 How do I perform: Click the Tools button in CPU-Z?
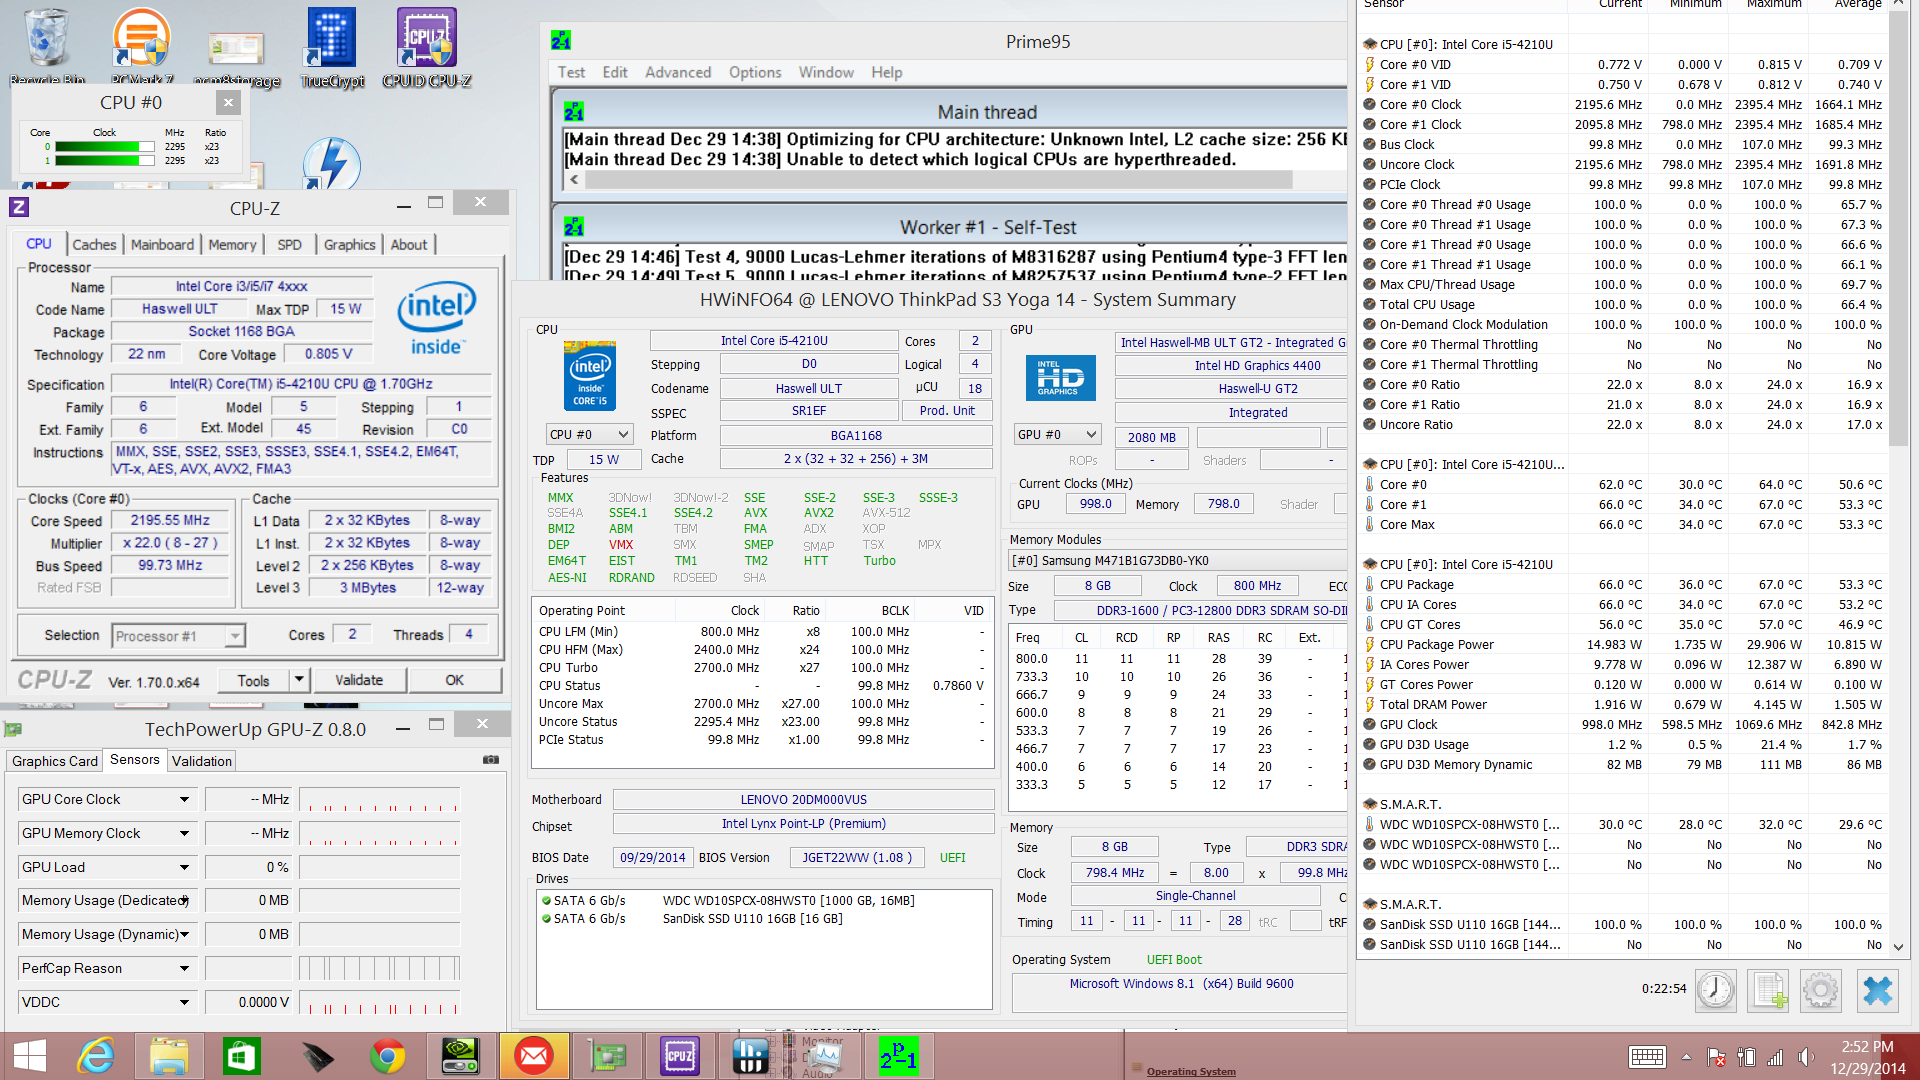point(253,680)
